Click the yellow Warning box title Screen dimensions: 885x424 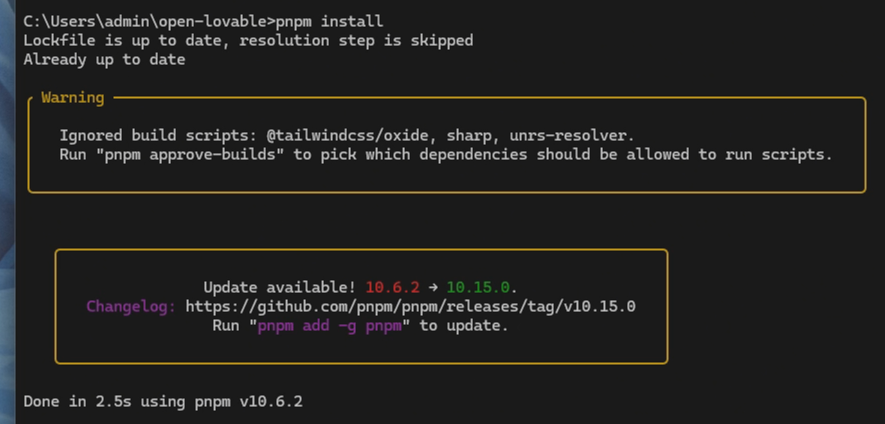(x=73, y=98)
